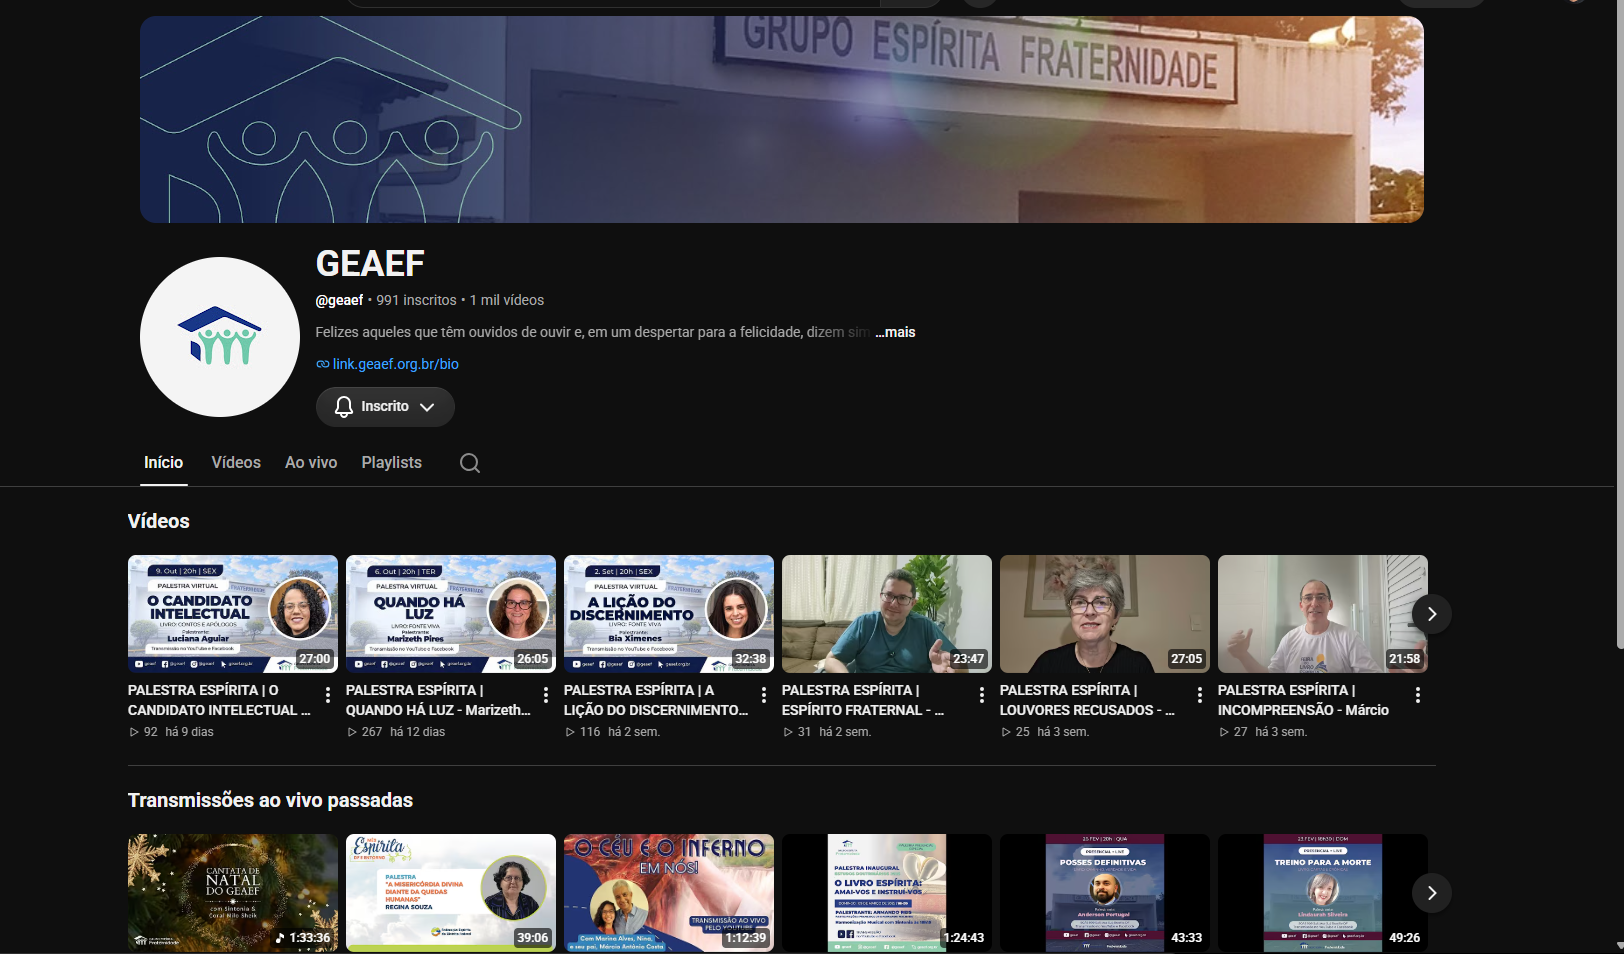Play Regina Souza live thumbnail (39:06)
Viewport: 1624px width, 954px height.
point(451,893)
